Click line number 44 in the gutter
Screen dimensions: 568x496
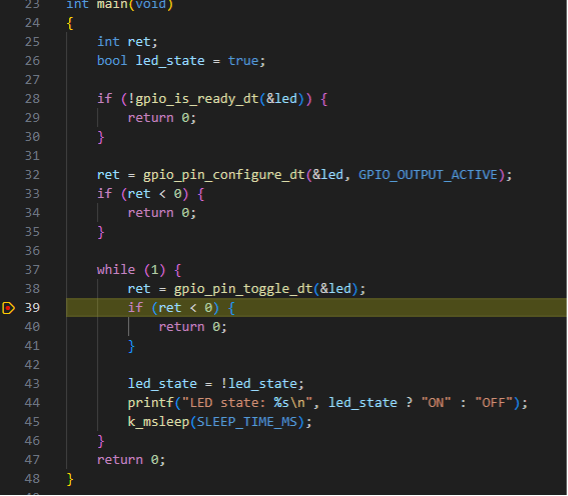click(x=32, y=403)
